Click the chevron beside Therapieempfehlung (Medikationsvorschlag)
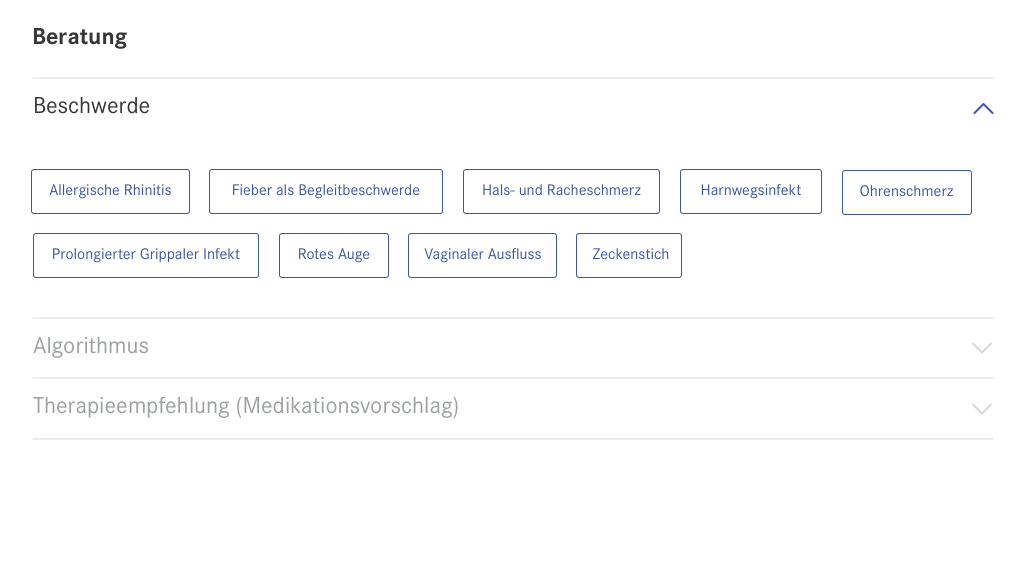The image size is (1028, 562). pyautogui.click(x=982, y=408)
